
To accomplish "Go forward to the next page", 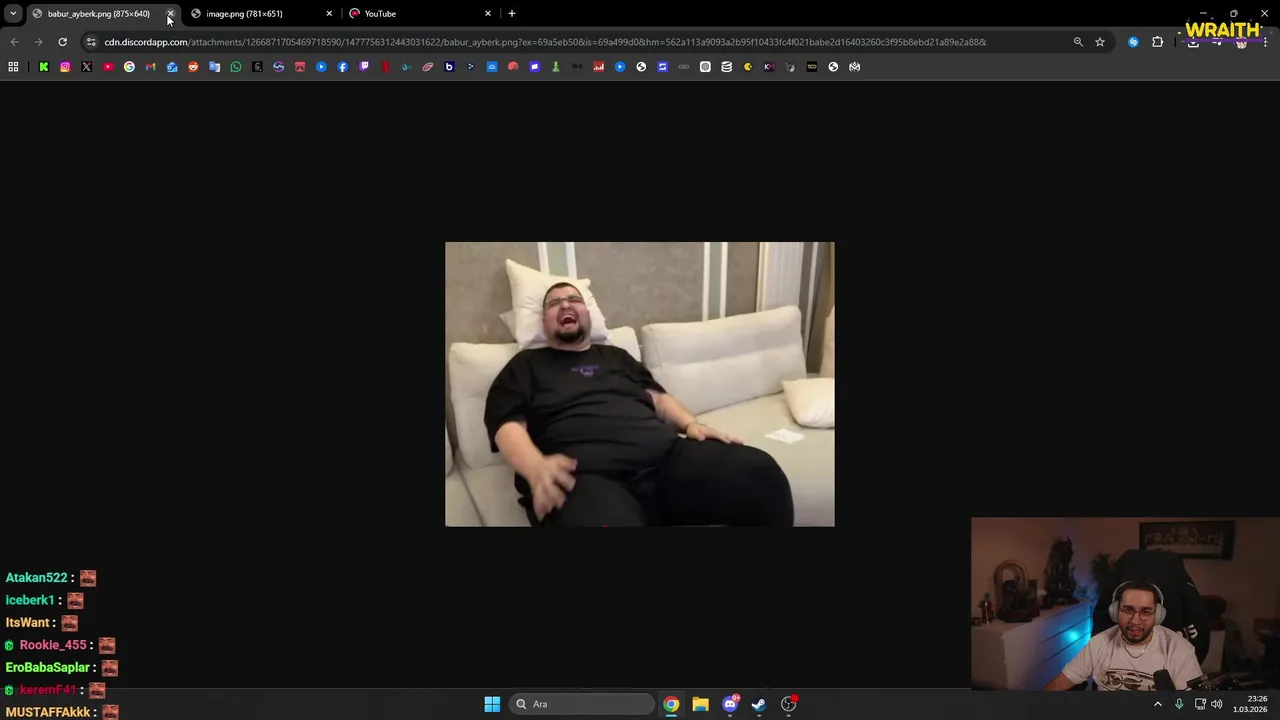I will coord(38,42).
